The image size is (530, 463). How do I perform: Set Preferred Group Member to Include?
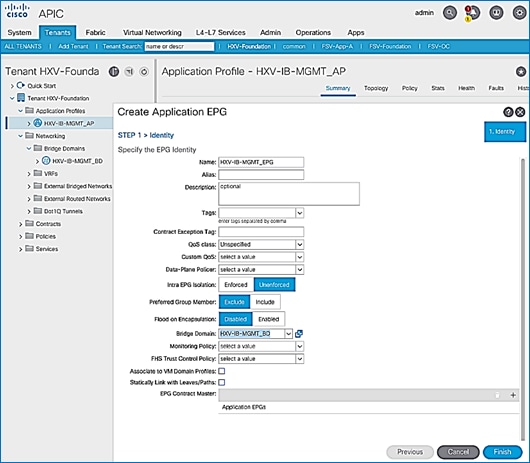coord(265,302)
